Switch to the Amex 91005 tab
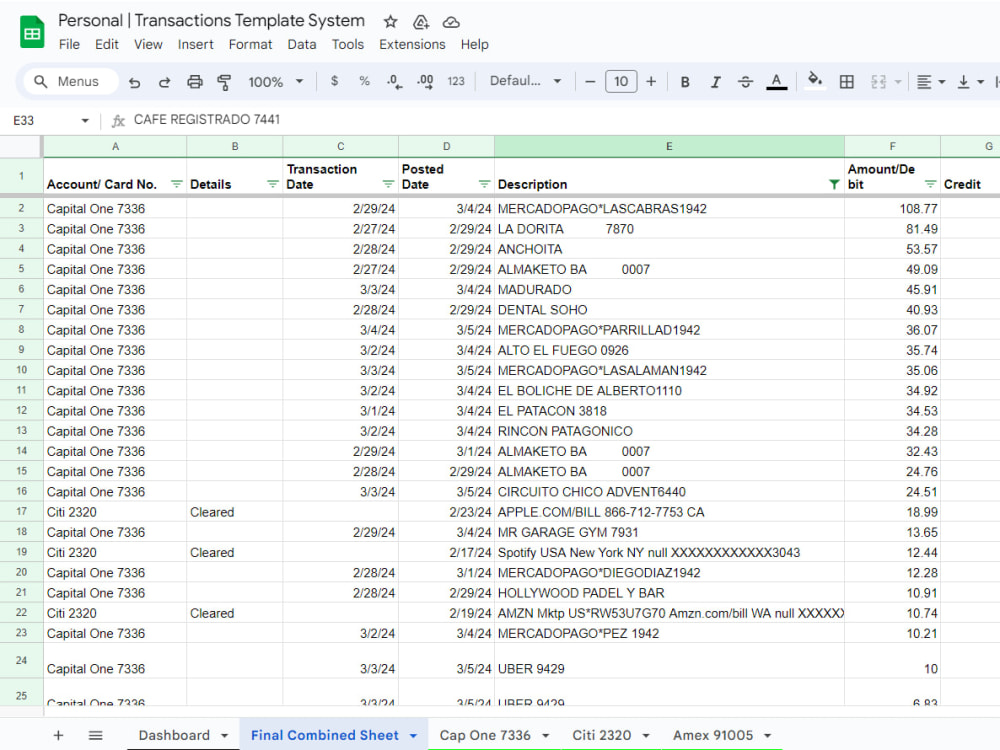This screenshot has height=750, width=1000. [x=713, y=735]
